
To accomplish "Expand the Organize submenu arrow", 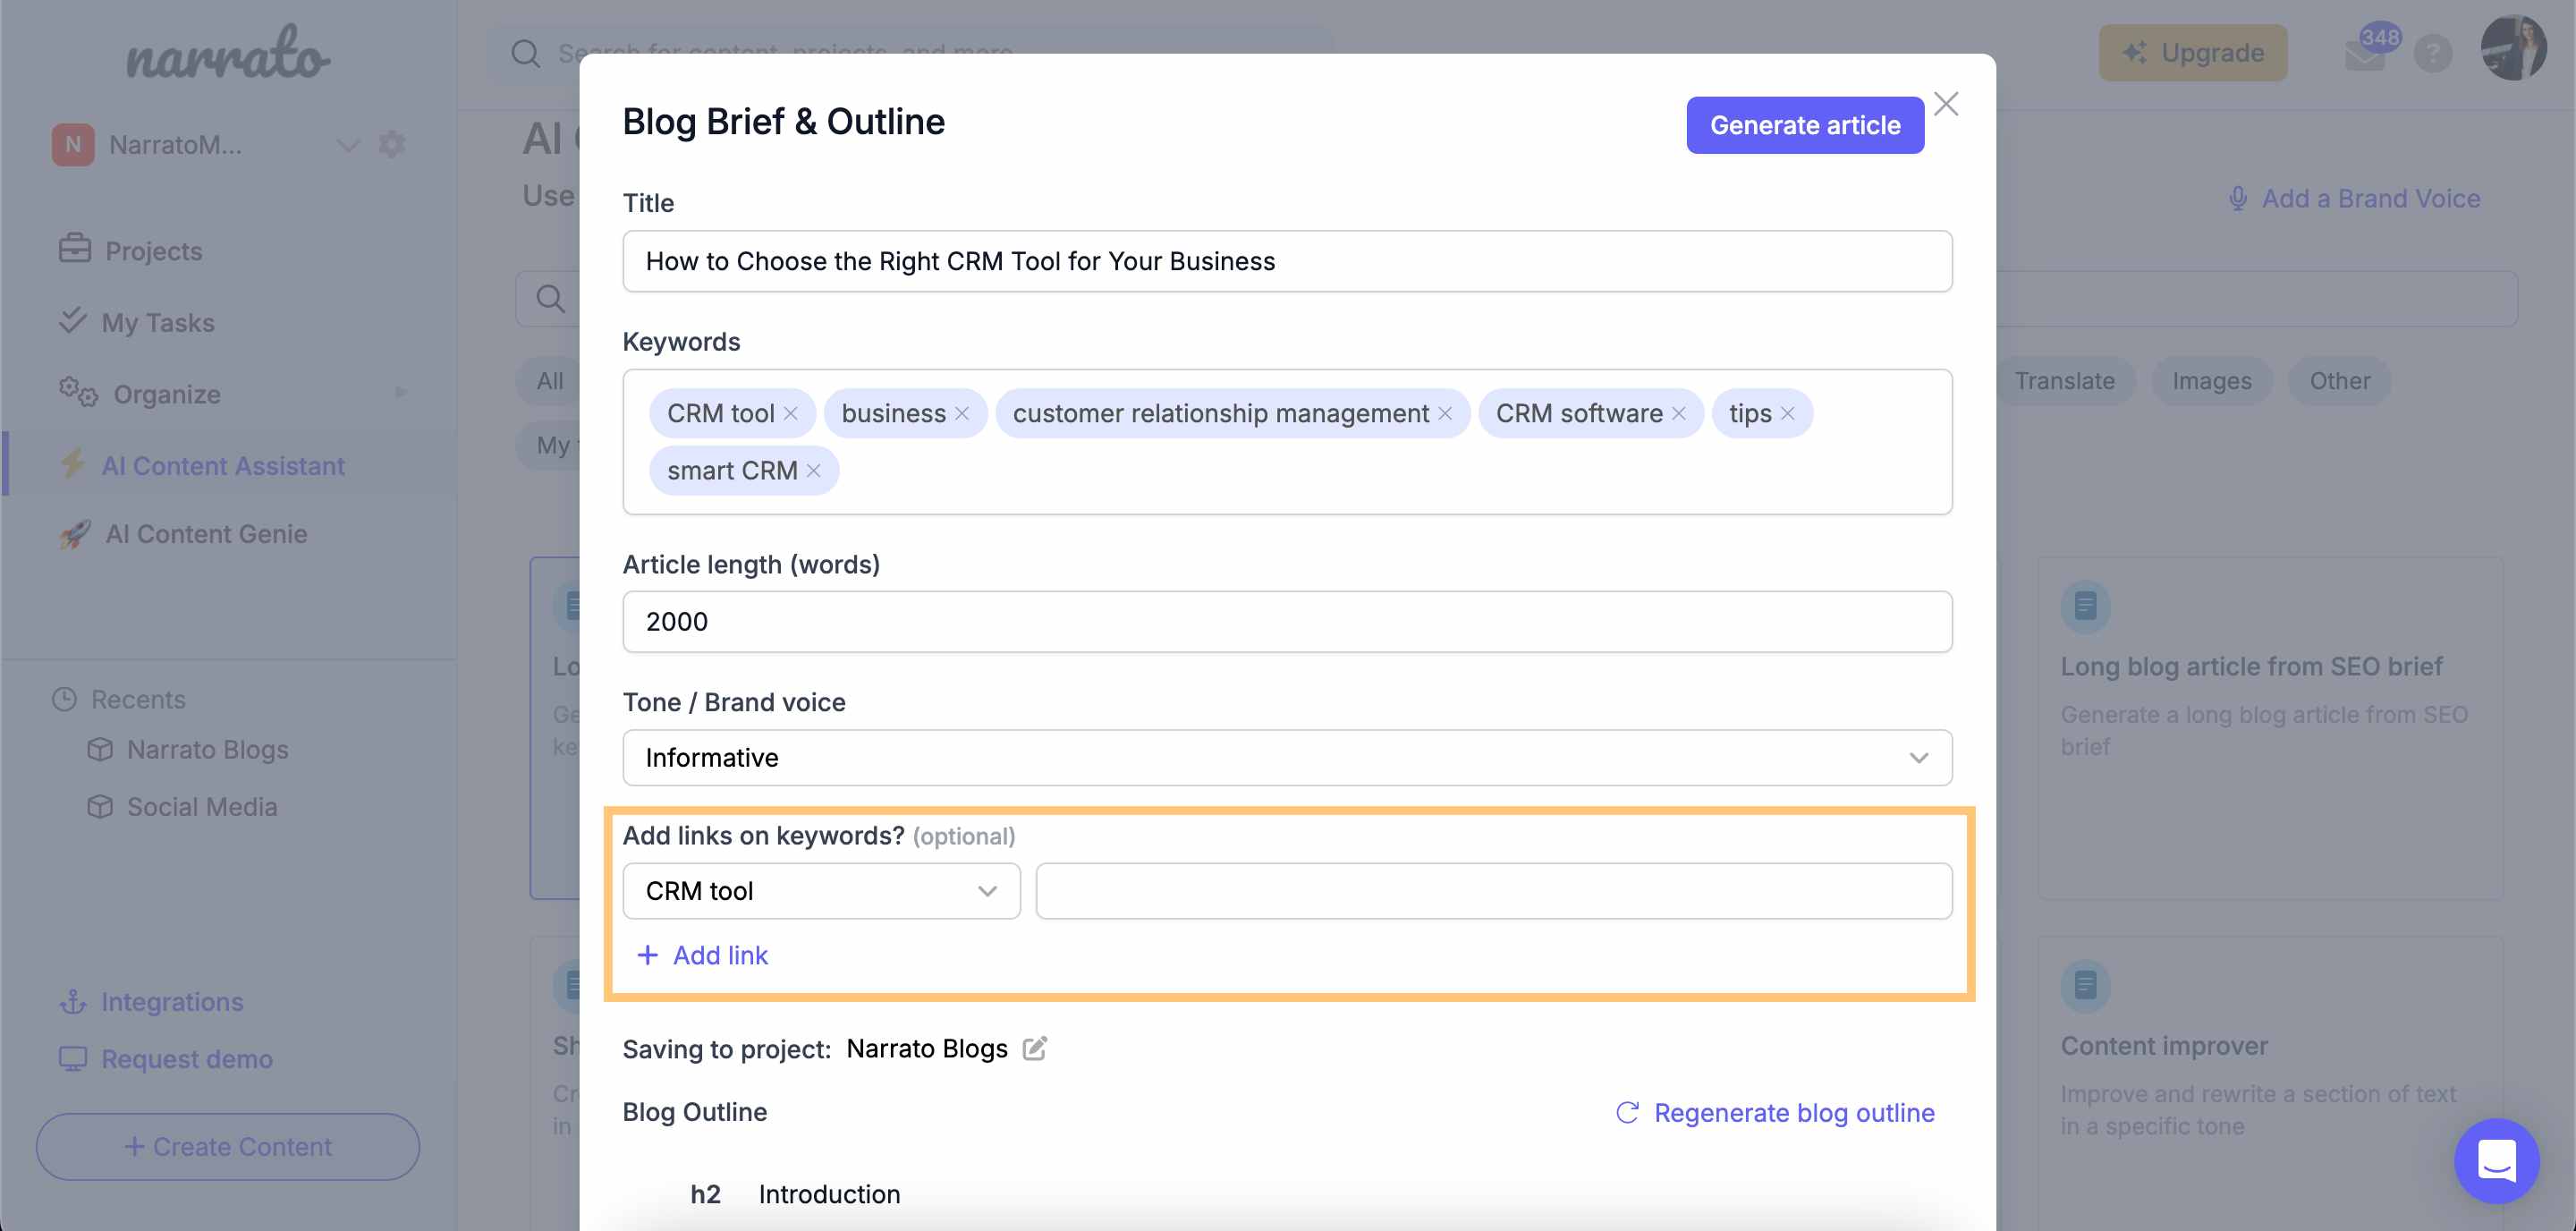I will pos(401,393).
